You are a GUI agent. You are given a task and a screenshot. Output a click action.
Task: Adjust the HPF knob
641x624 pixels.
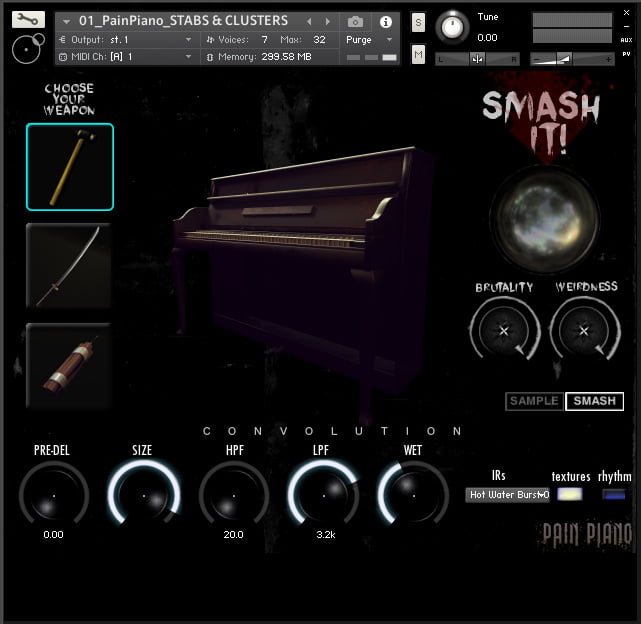233,495
